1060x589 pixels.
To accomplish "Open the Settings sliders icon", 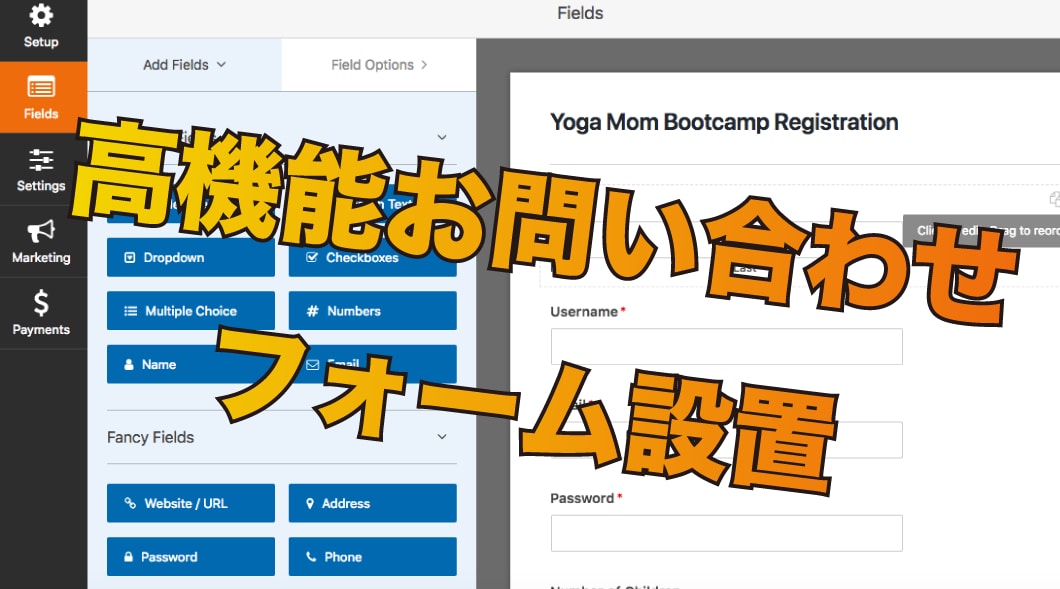I will tap(41, 159).
